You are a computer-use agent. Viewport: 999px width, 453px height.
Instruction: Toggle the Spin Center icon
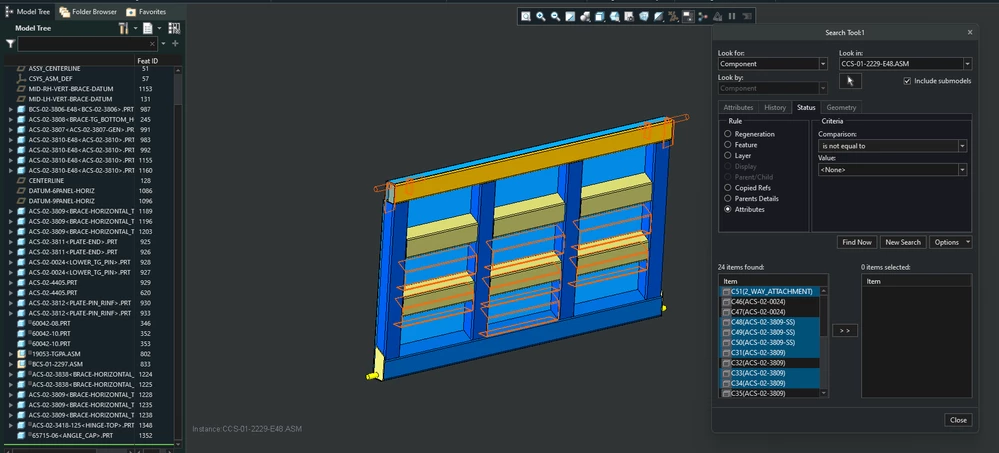pos(703,17)
